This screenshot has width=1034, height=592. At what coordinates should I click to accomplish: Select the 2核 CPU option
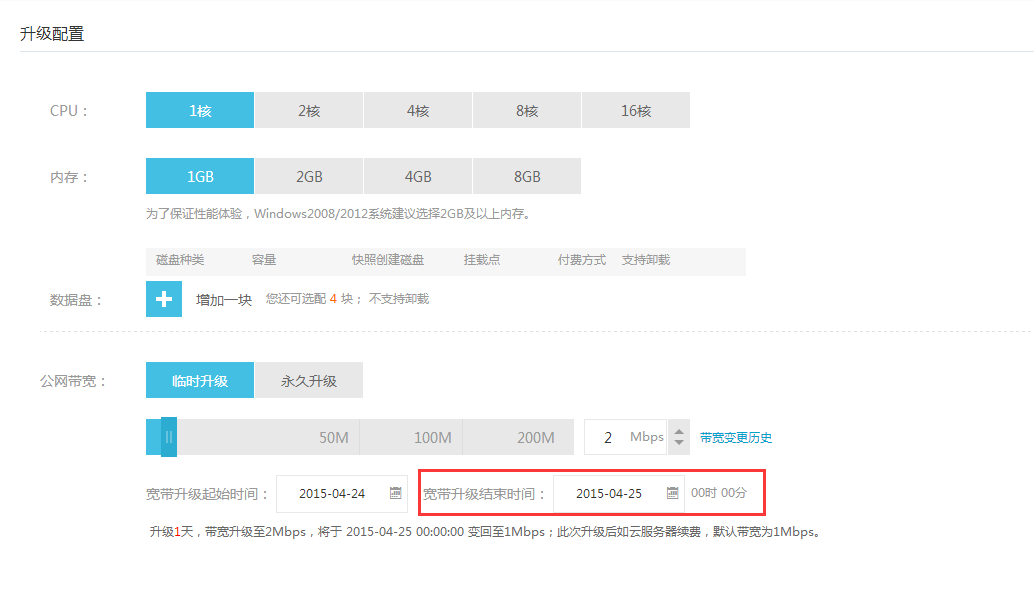(309, 110)
